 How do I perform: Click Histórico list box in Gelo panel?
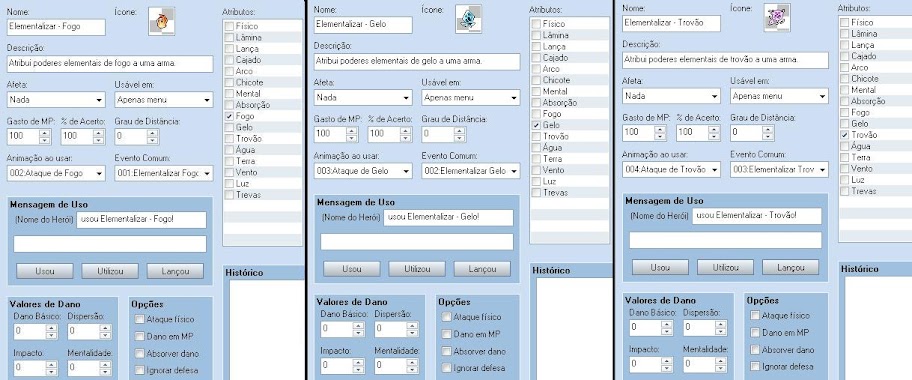(x=573, y=329)
